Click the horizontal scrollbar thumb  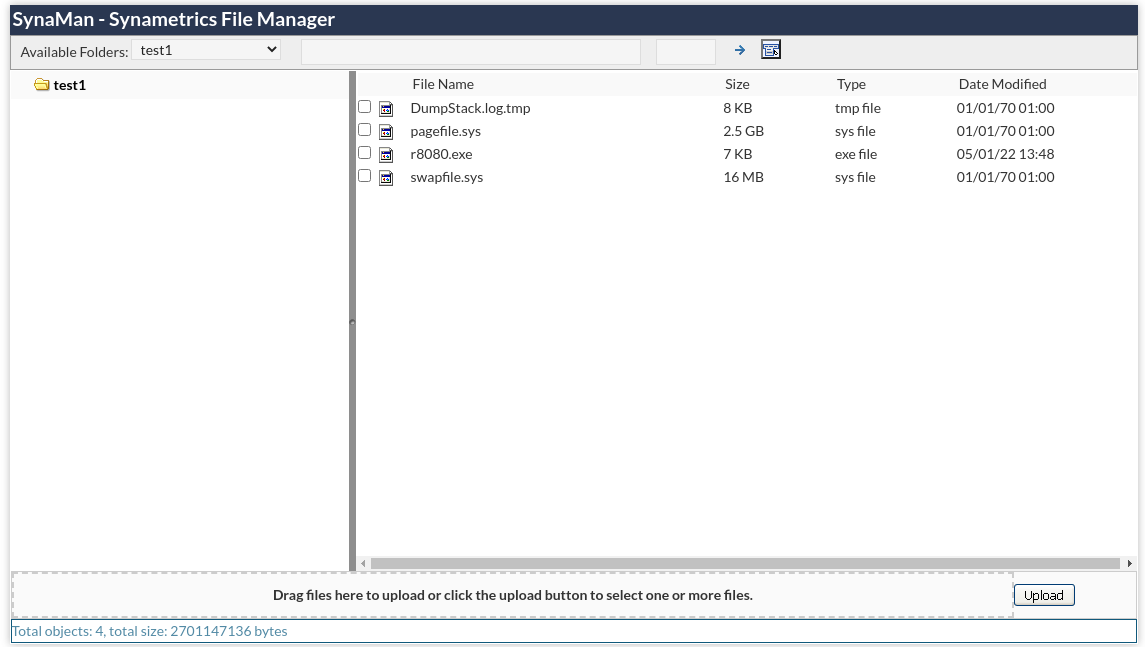pyautogui.click(x=745, y=563)
